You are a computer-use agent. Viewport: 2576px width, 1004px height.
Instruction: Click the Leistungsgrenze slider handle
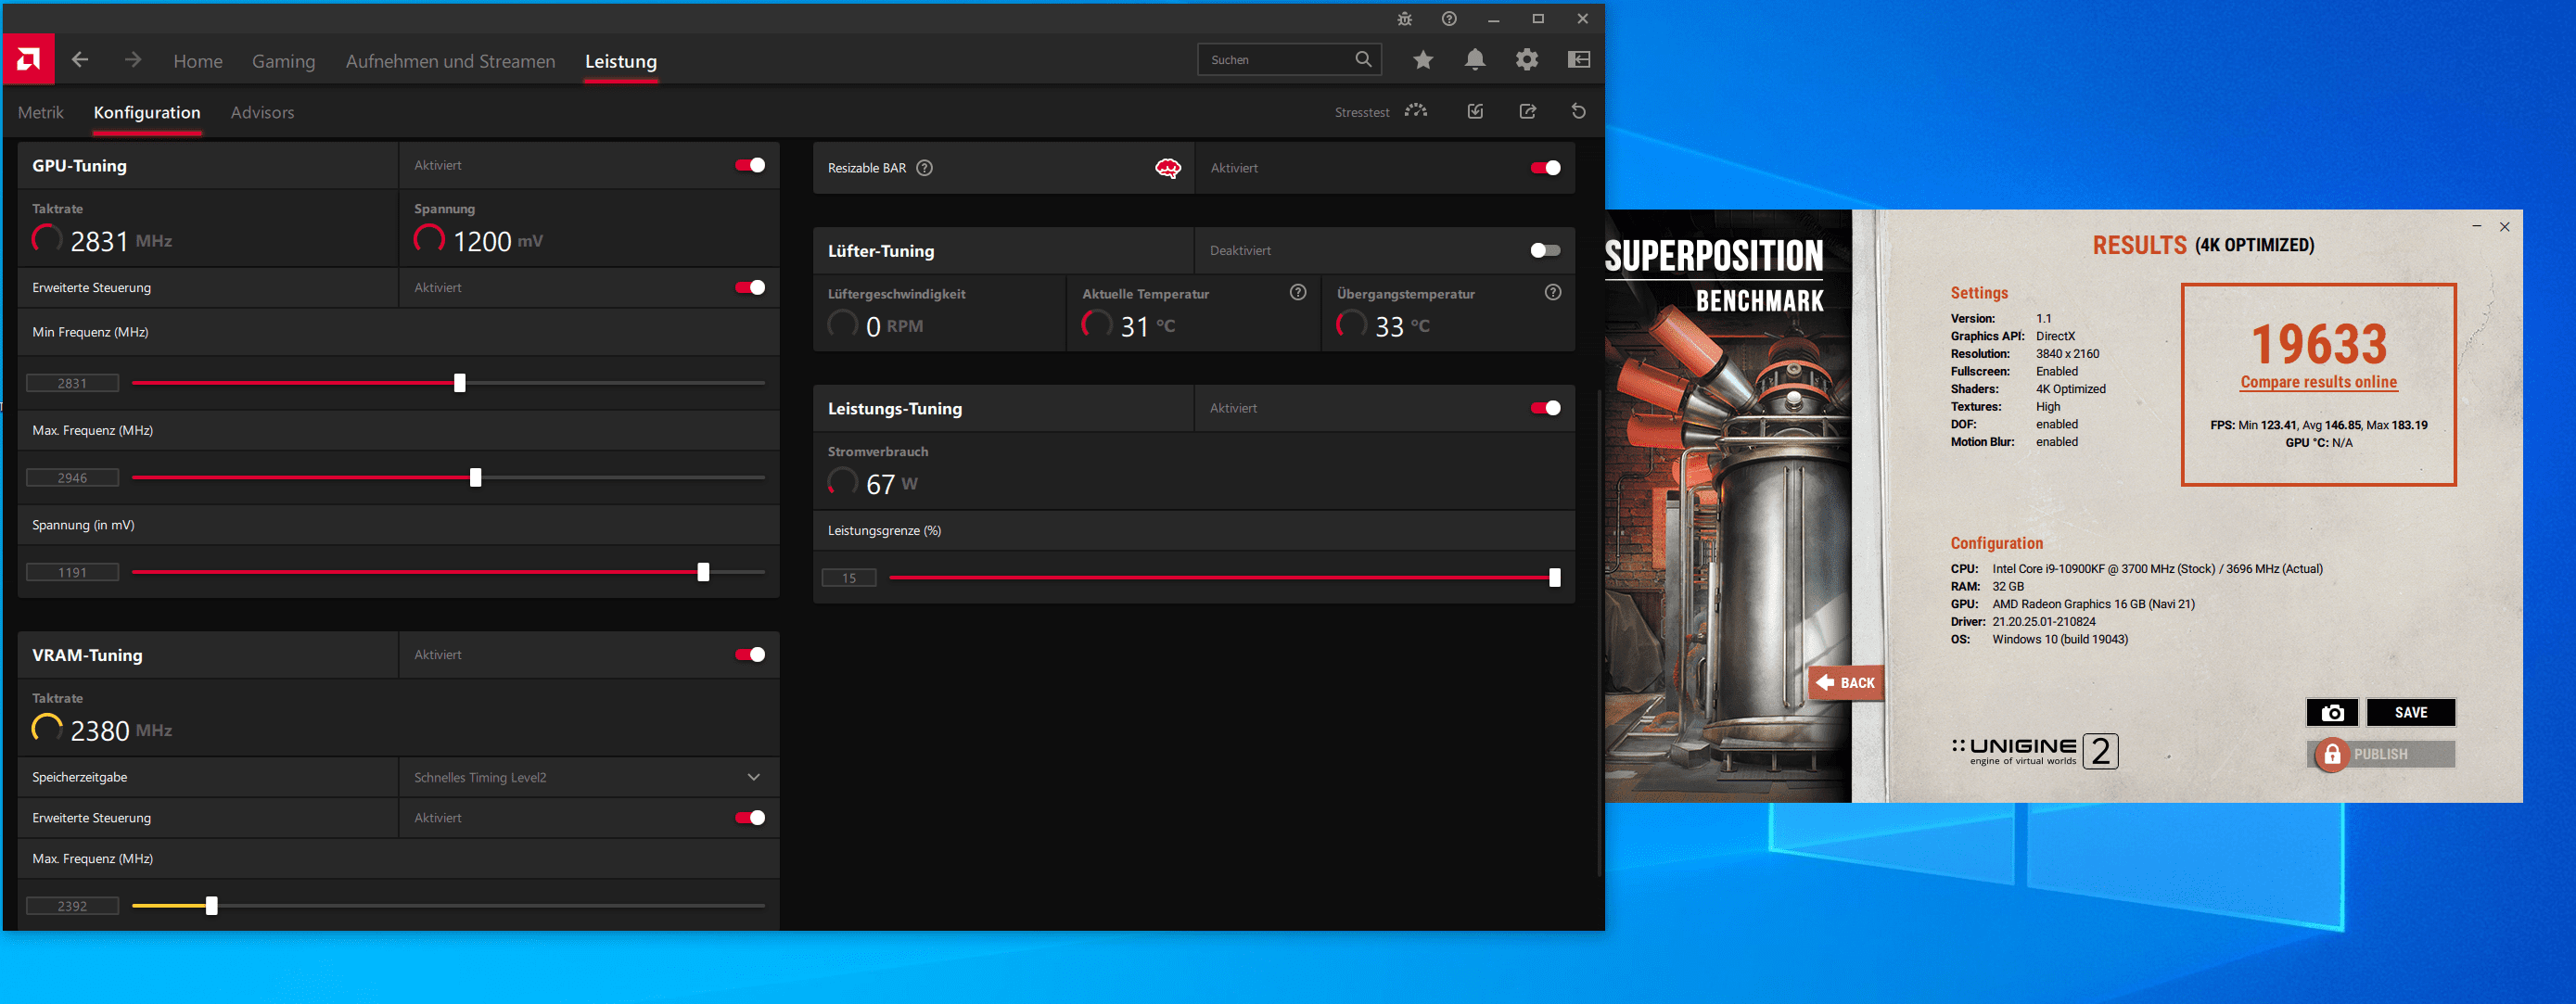click(x=1555, y=577)
